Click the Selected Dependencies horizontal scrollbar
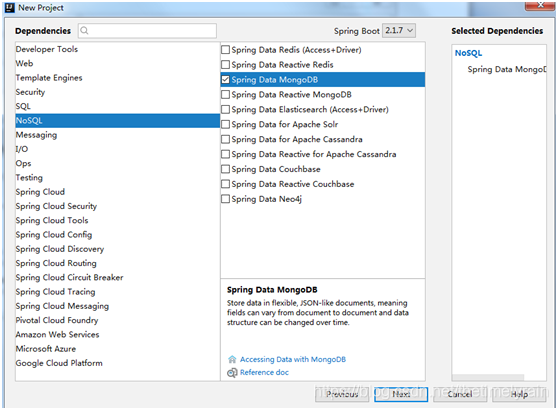Viewport: 558px width, 410px height. [x=488, y=377]
